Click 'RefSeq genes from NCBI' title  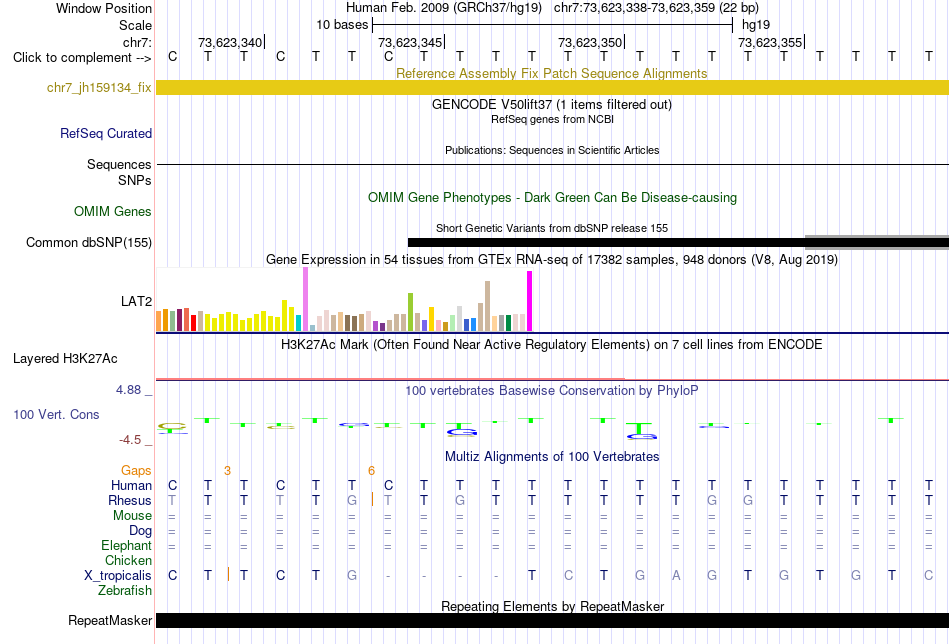coord(552,119)
